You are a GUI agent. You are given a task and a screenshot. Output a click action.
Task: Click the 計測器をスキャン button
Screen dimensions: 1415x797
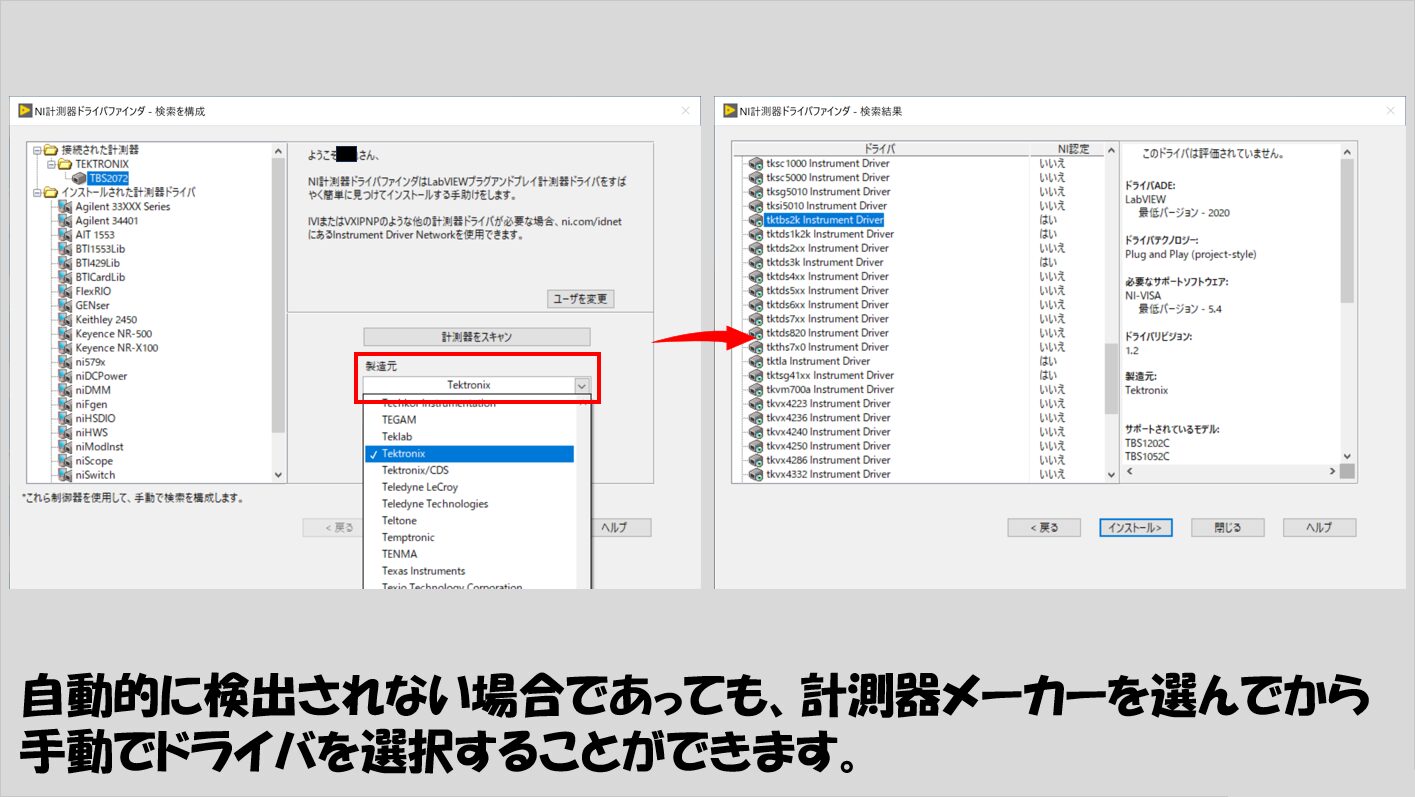coord(477,337)
